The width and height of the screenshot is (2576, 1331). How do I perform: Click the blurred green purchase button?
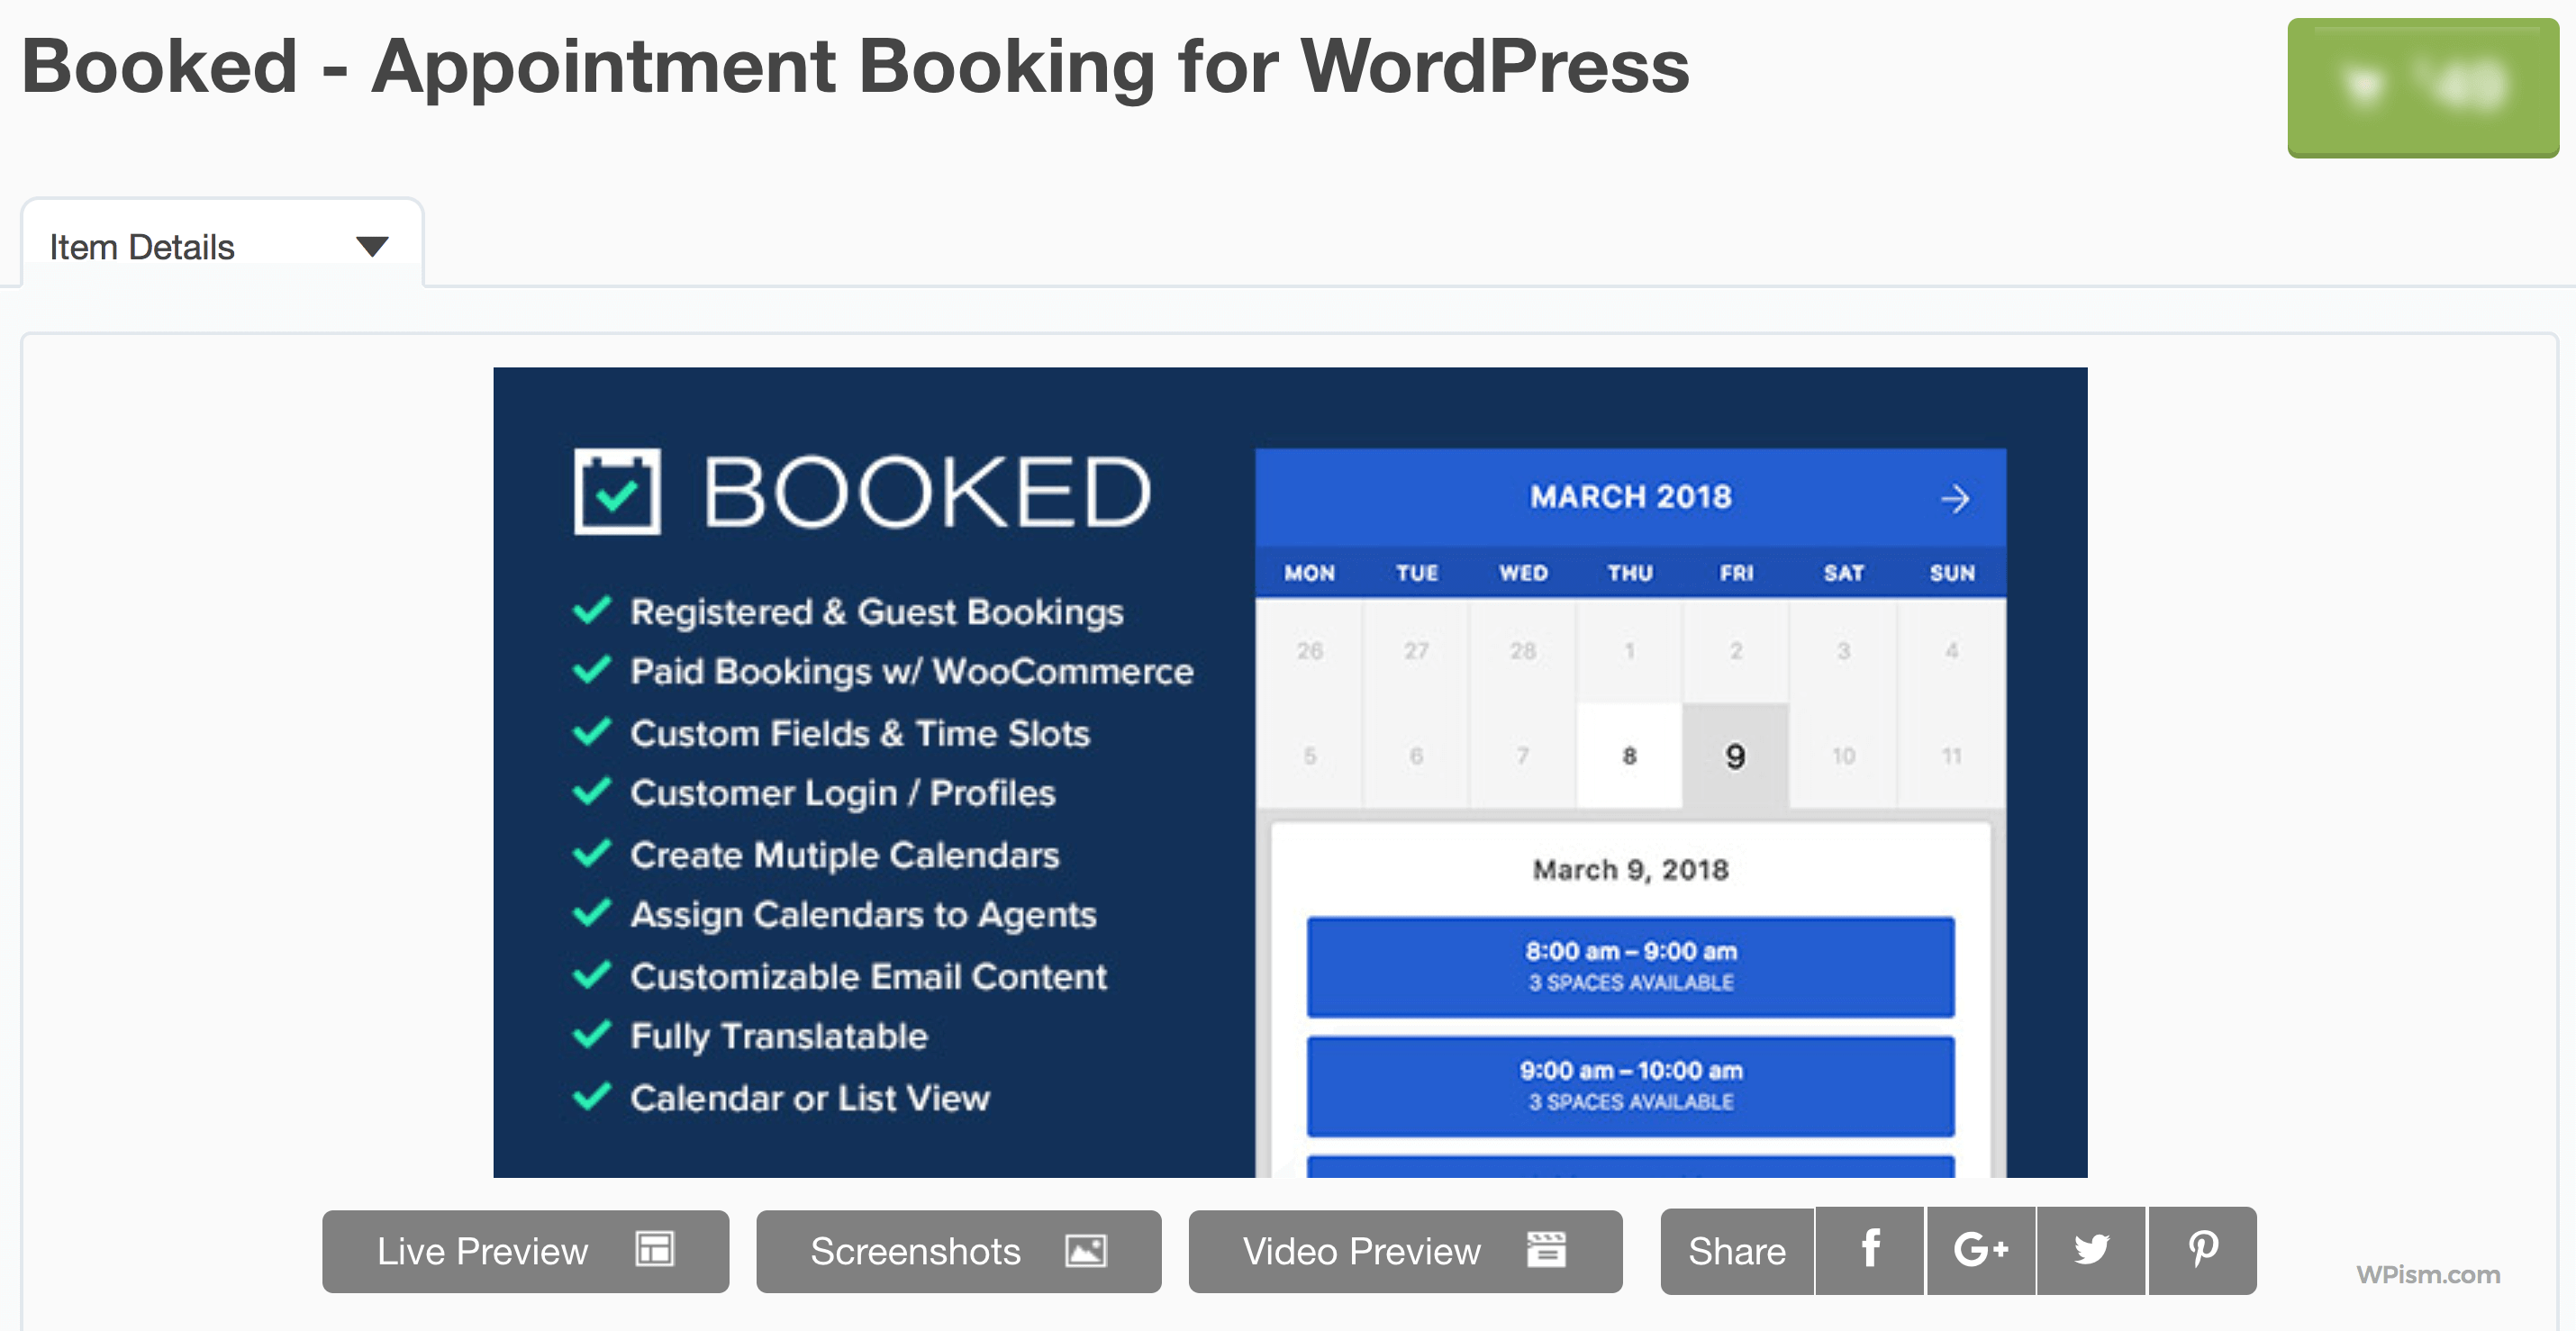click(x=2423, y=88)
